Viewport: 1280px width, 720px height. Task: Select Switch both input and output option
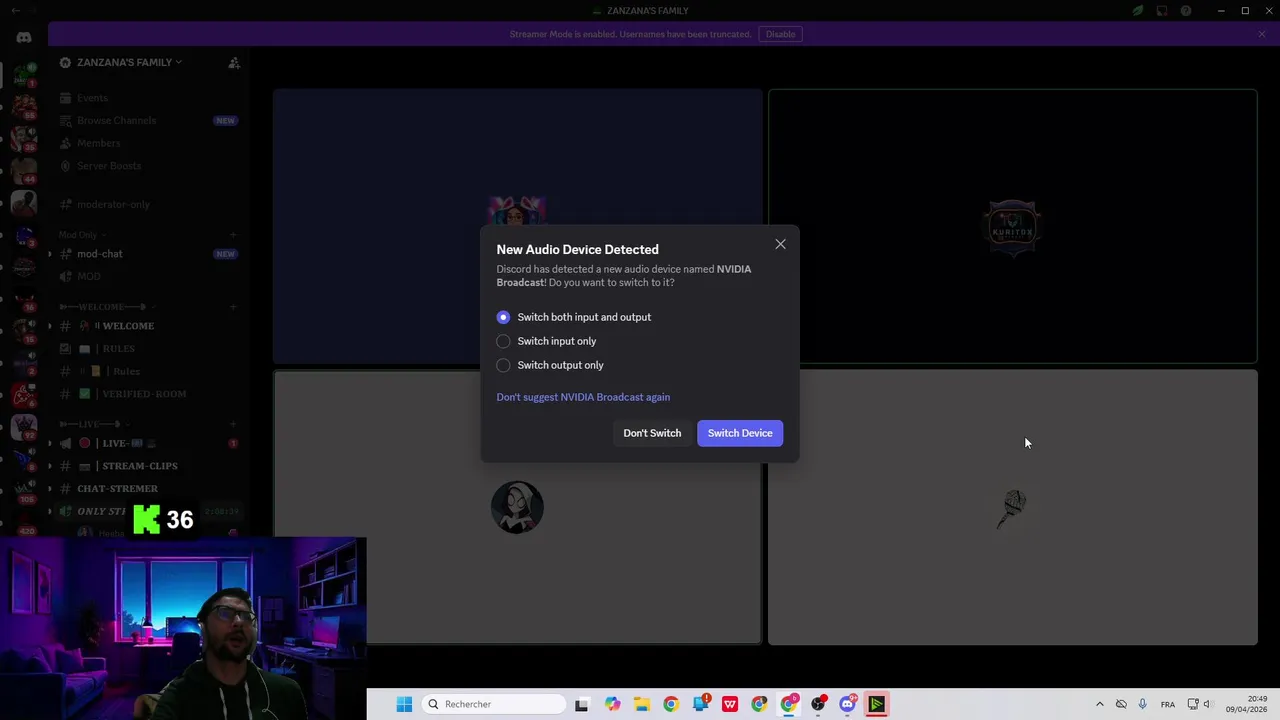pyautogui.click(x=574, y=317)
